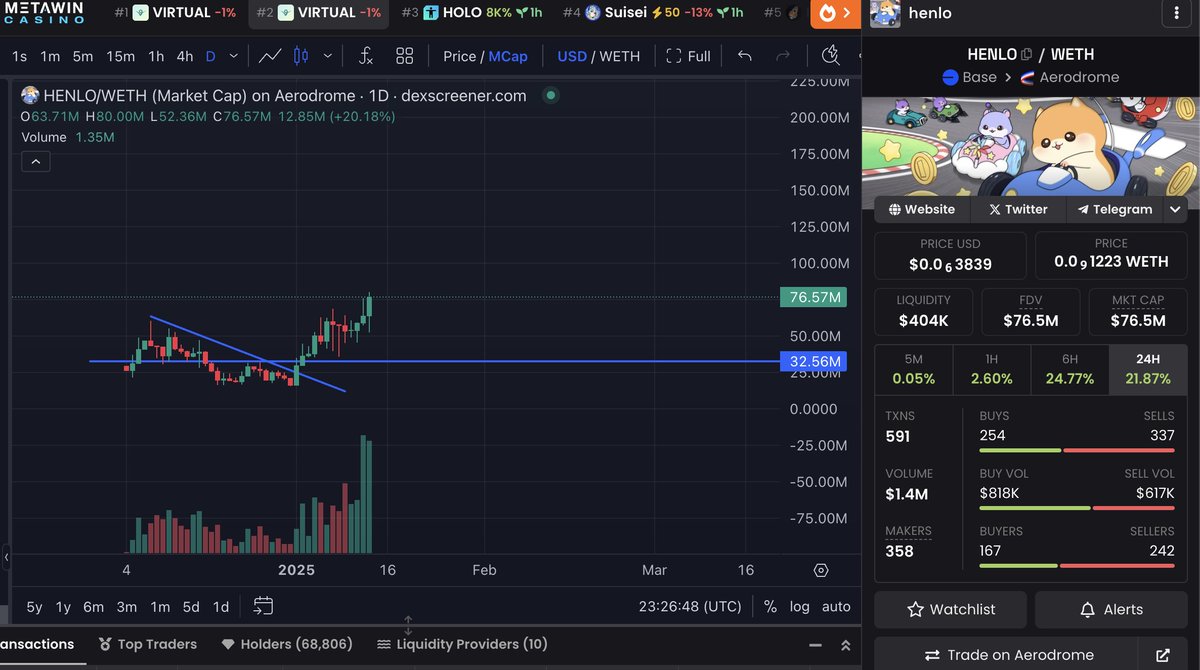
Task: Open the go-to-date calendar icon
Action: coord(263,606)
